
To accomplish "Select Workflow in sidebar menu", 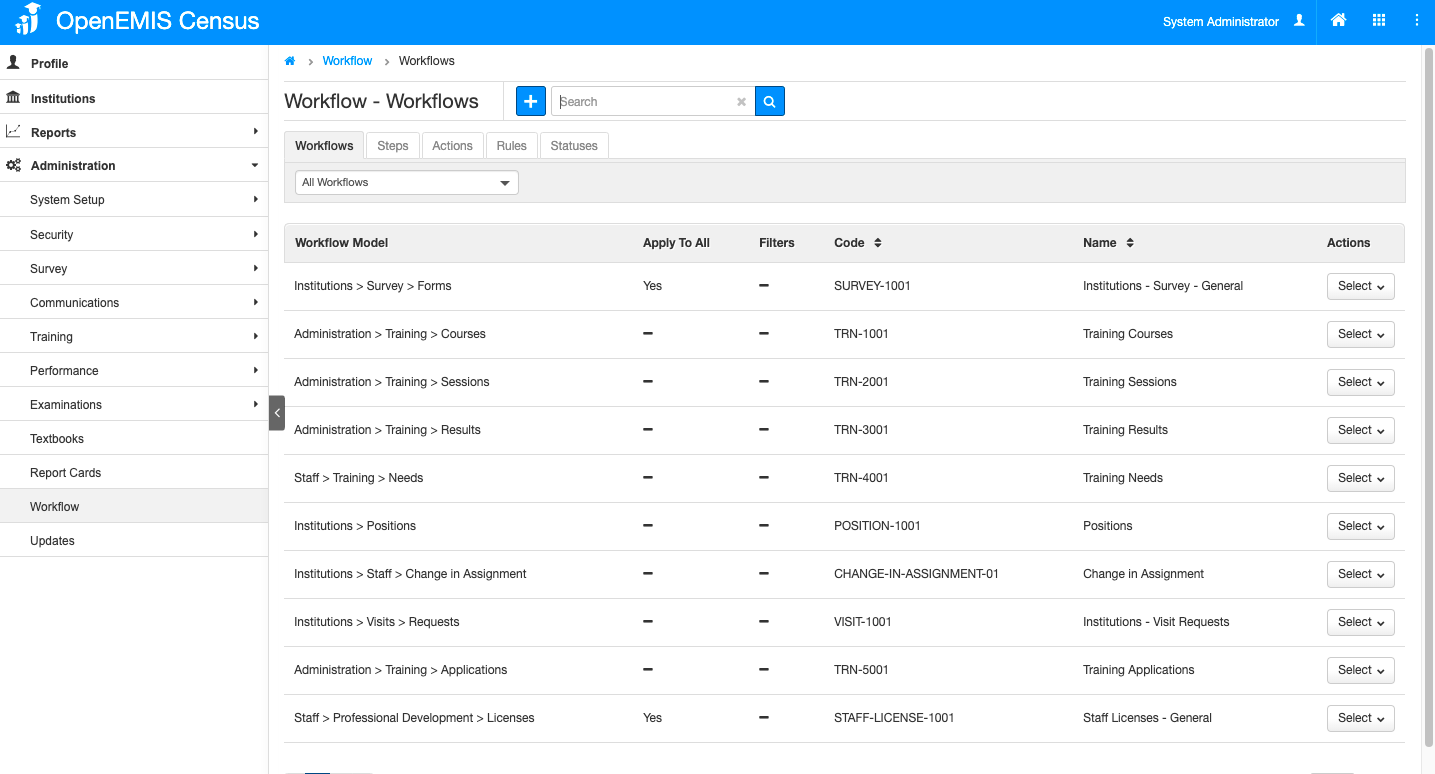I will pos(134,507).
